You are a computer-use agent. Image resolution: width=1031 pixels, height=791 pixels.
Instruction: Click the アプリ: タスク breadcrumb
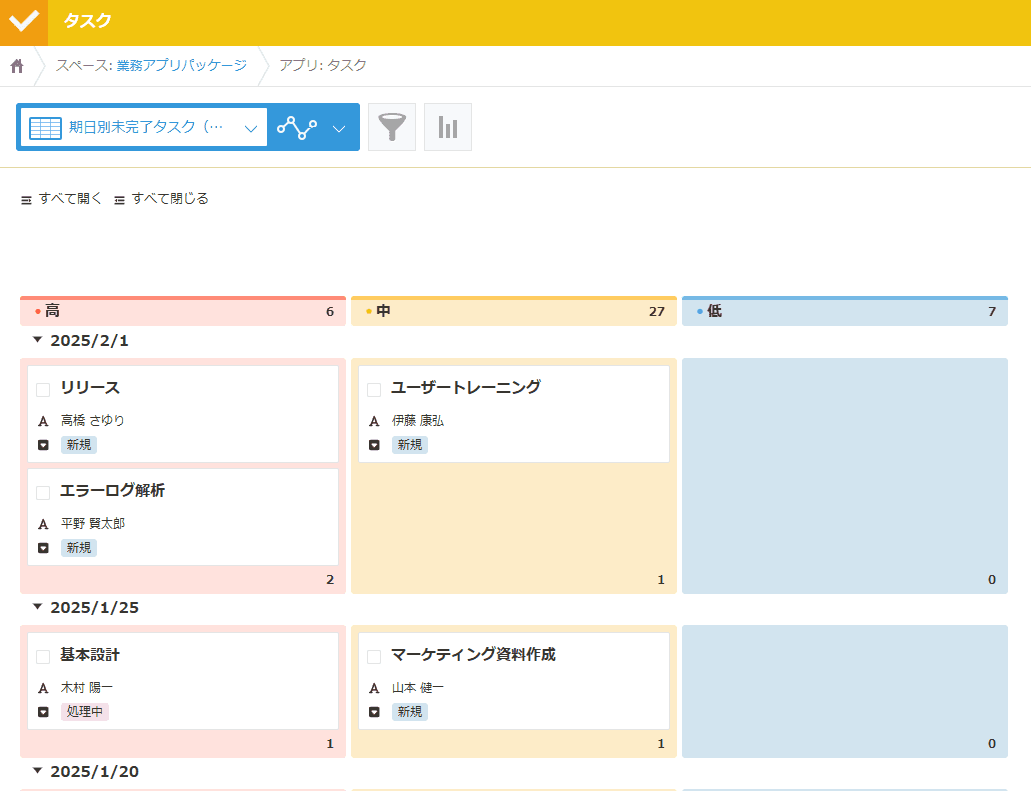(323, 65)
